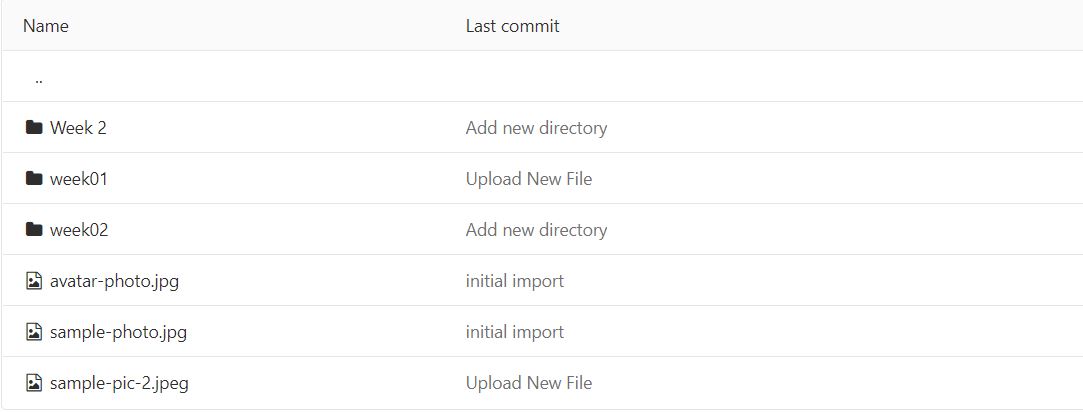Open the week02 directory name
Image resolution: width=1083 pixels, height=412 pixels.
click(x=79, y=230)
